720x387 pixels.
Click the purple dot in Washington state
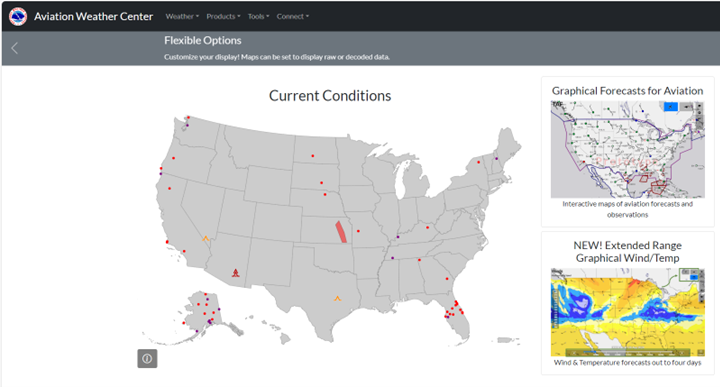(187, 125)
